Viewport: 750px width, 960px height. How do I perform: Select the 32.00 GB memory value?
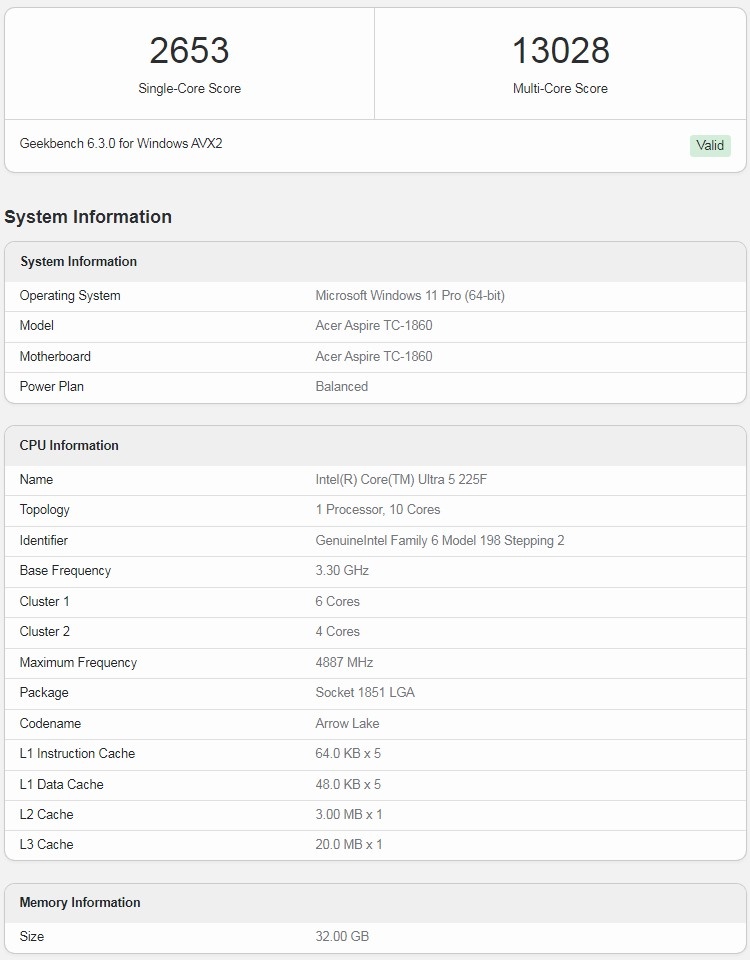click(x=342, y=936)
